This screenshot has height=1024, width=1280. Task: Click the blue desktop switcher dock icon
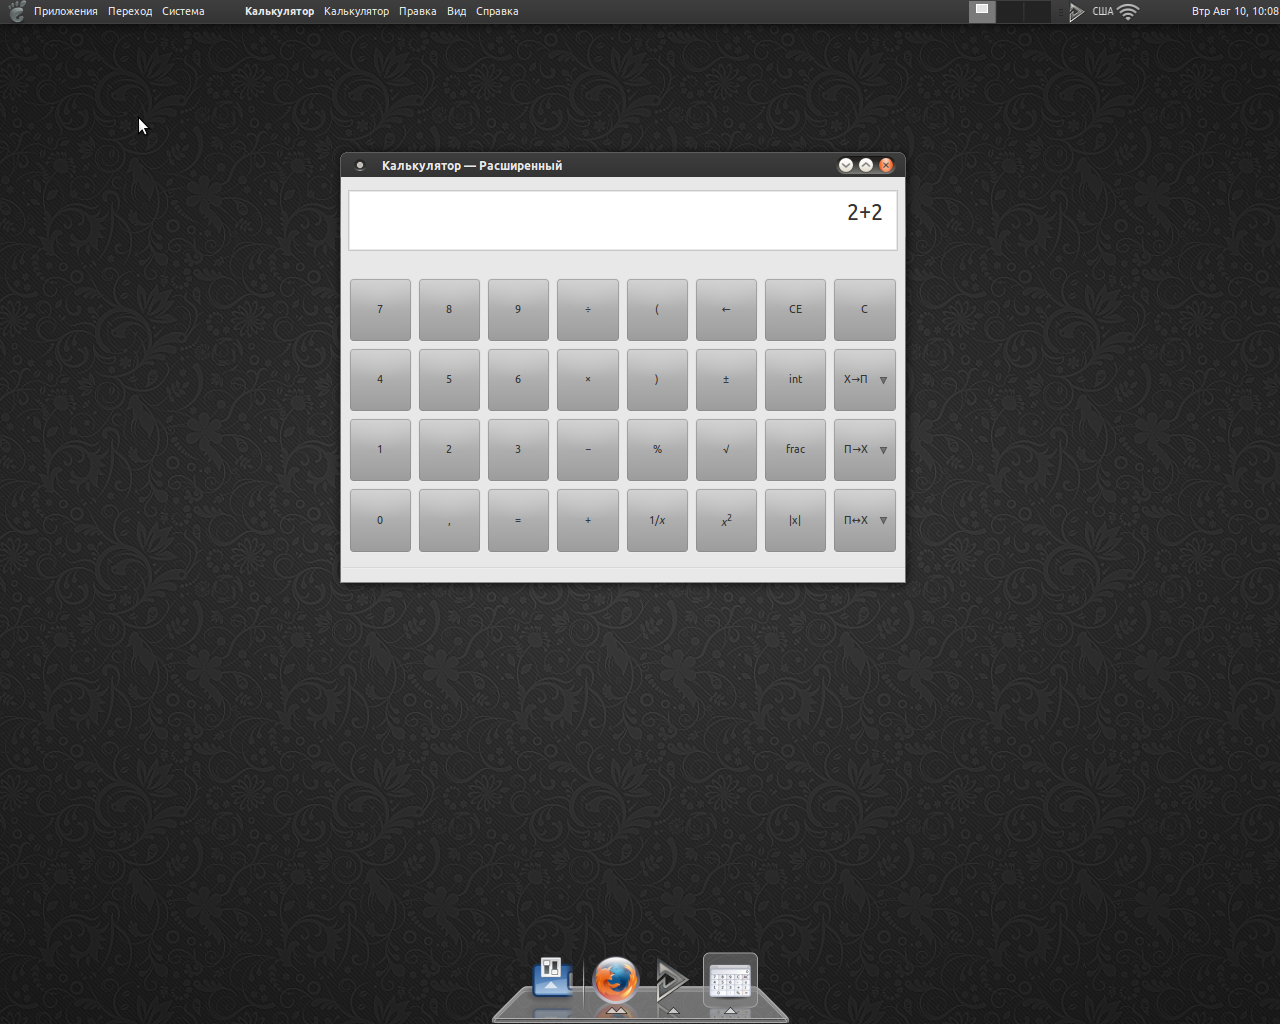pos(553,979)
